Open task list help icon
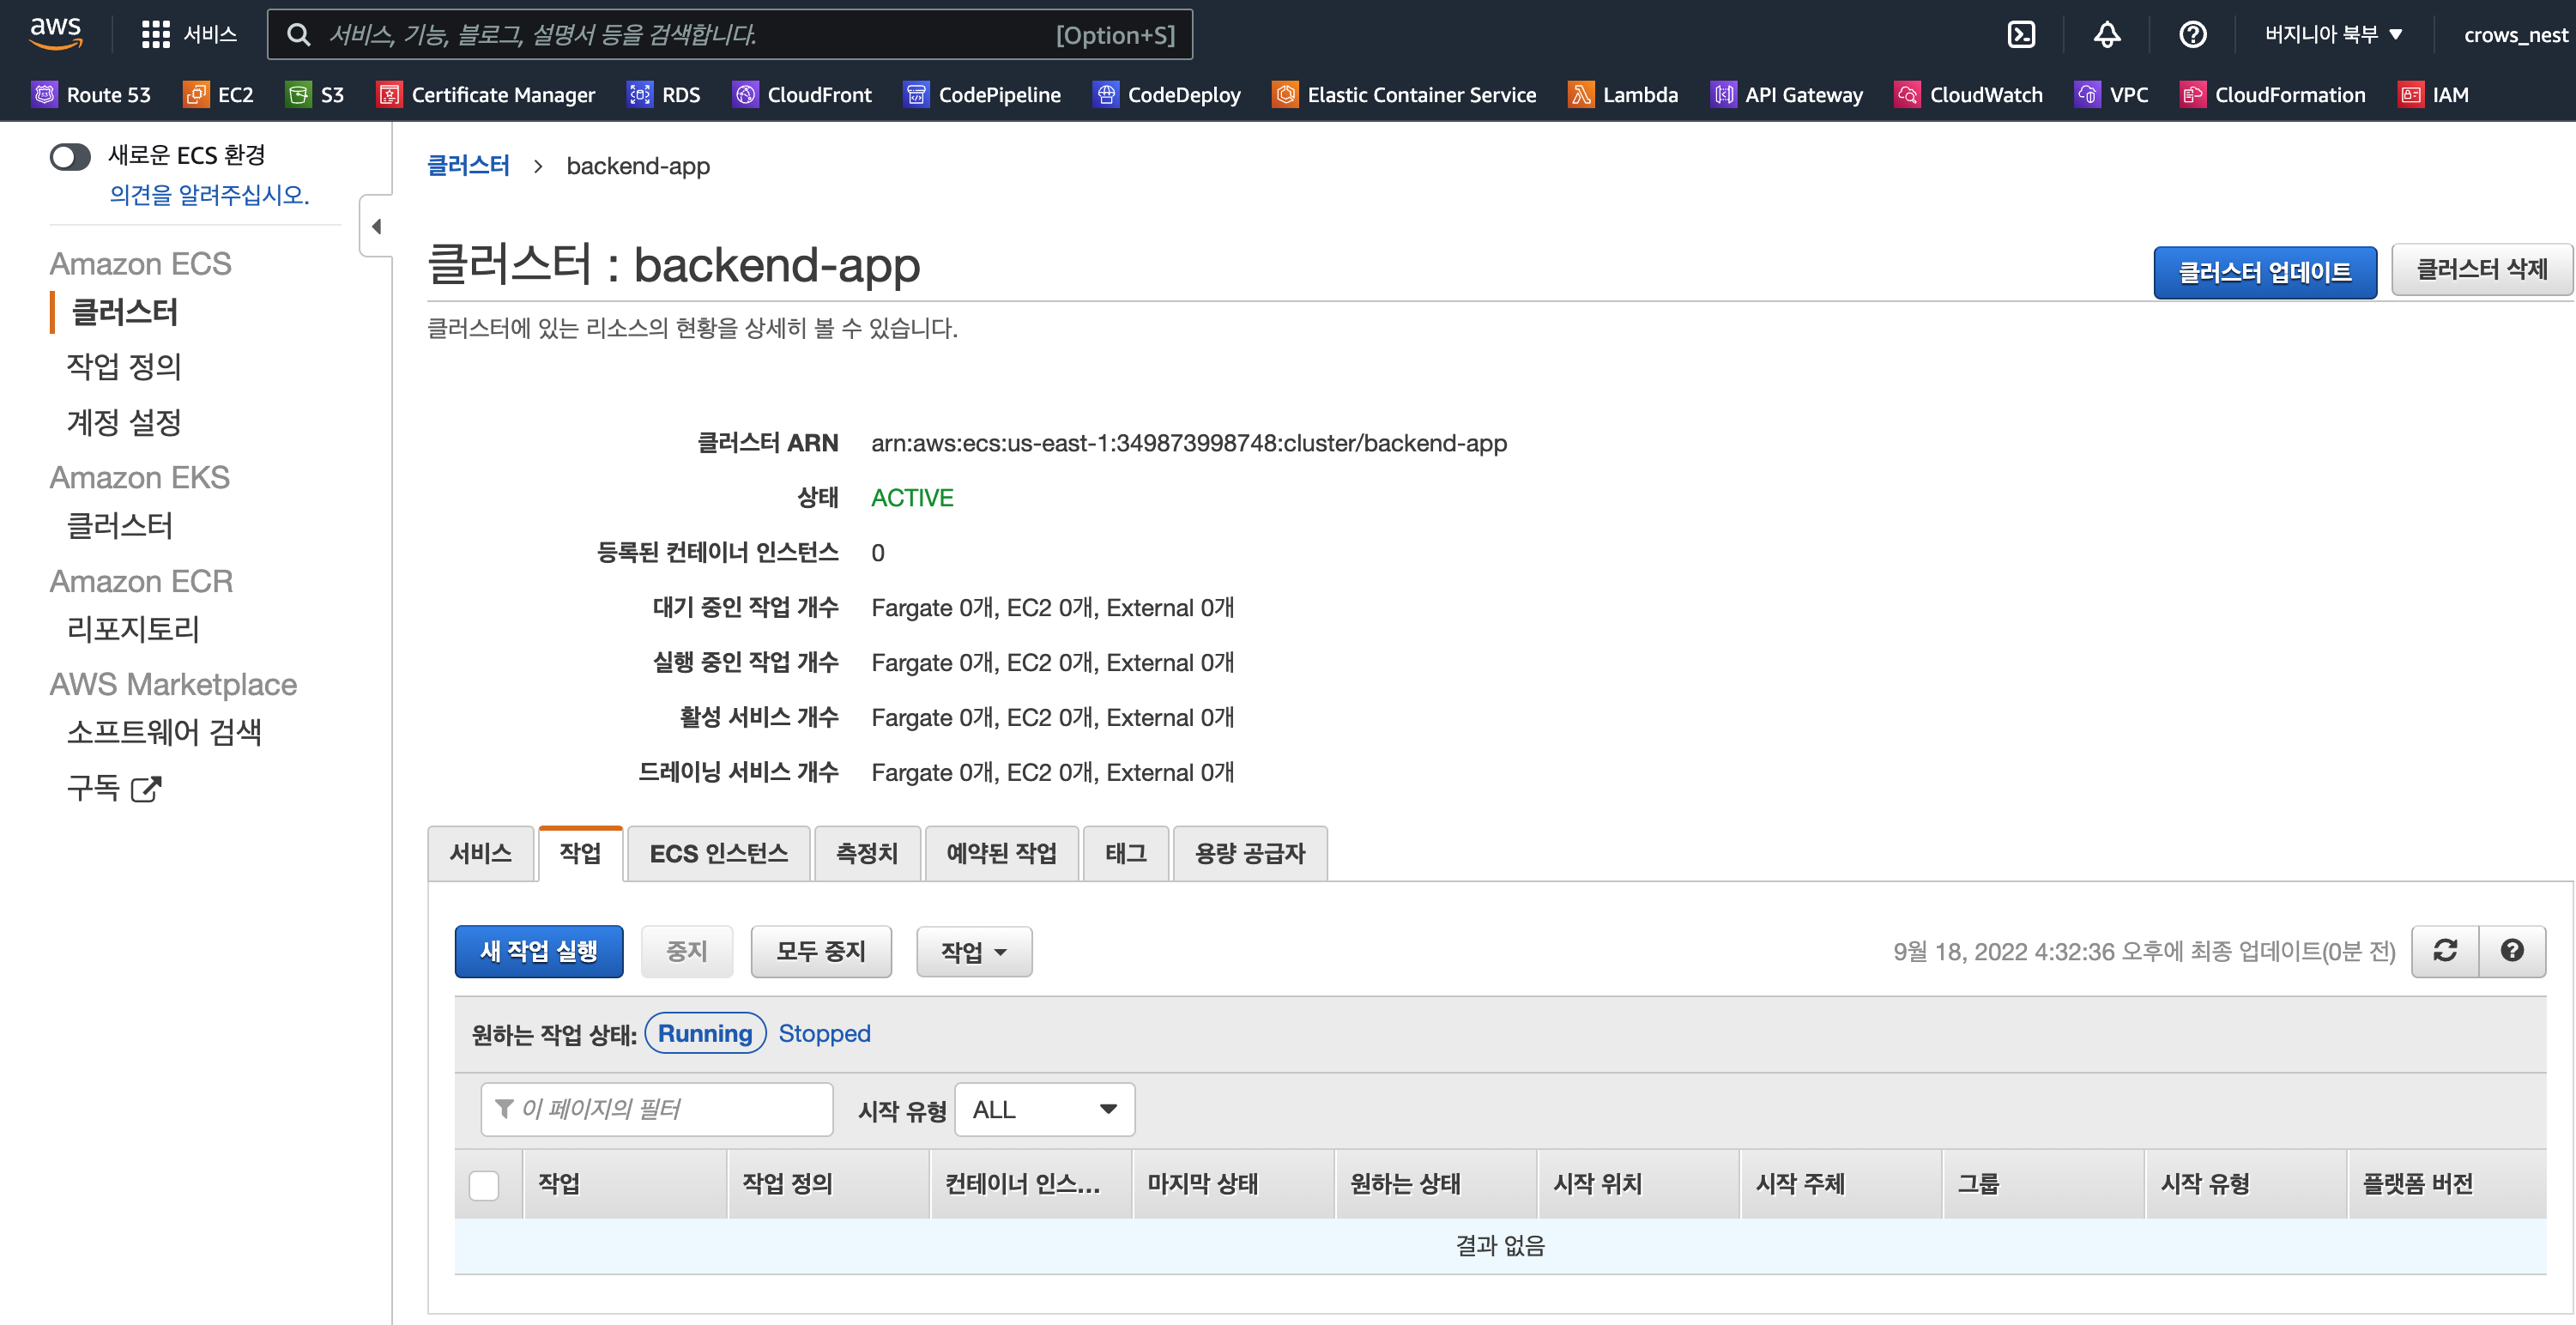The image size is (2576, 1325). (x=2512, y=951)
